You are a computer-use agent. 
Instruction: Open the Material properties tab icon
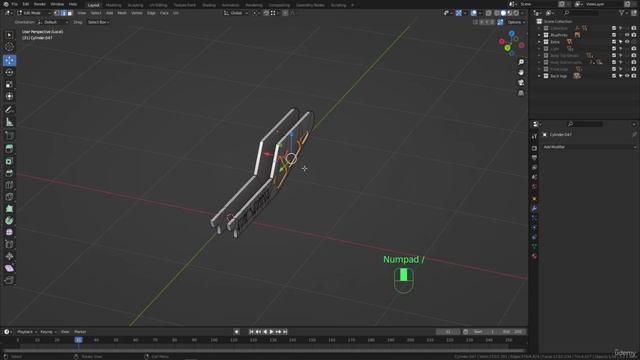(x=534, y=256)
